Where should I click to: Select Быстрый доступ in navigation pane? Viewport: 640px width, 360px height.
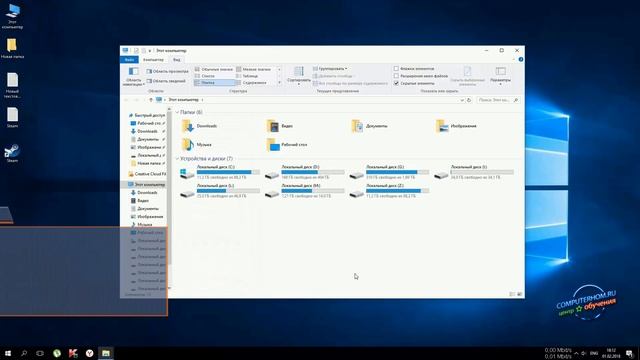click(146, 115)
